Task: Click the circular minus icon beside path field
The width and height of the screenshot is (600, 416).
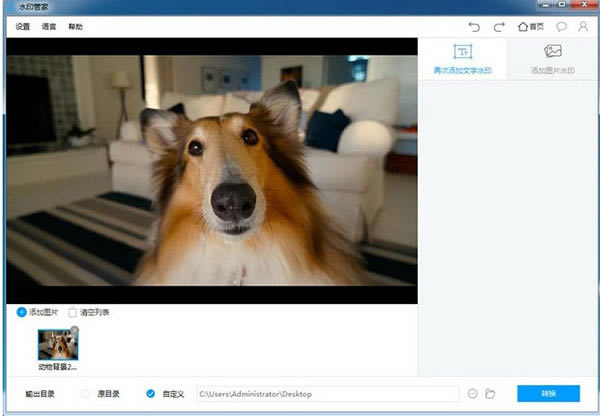Action: click(x=473, y=394)
